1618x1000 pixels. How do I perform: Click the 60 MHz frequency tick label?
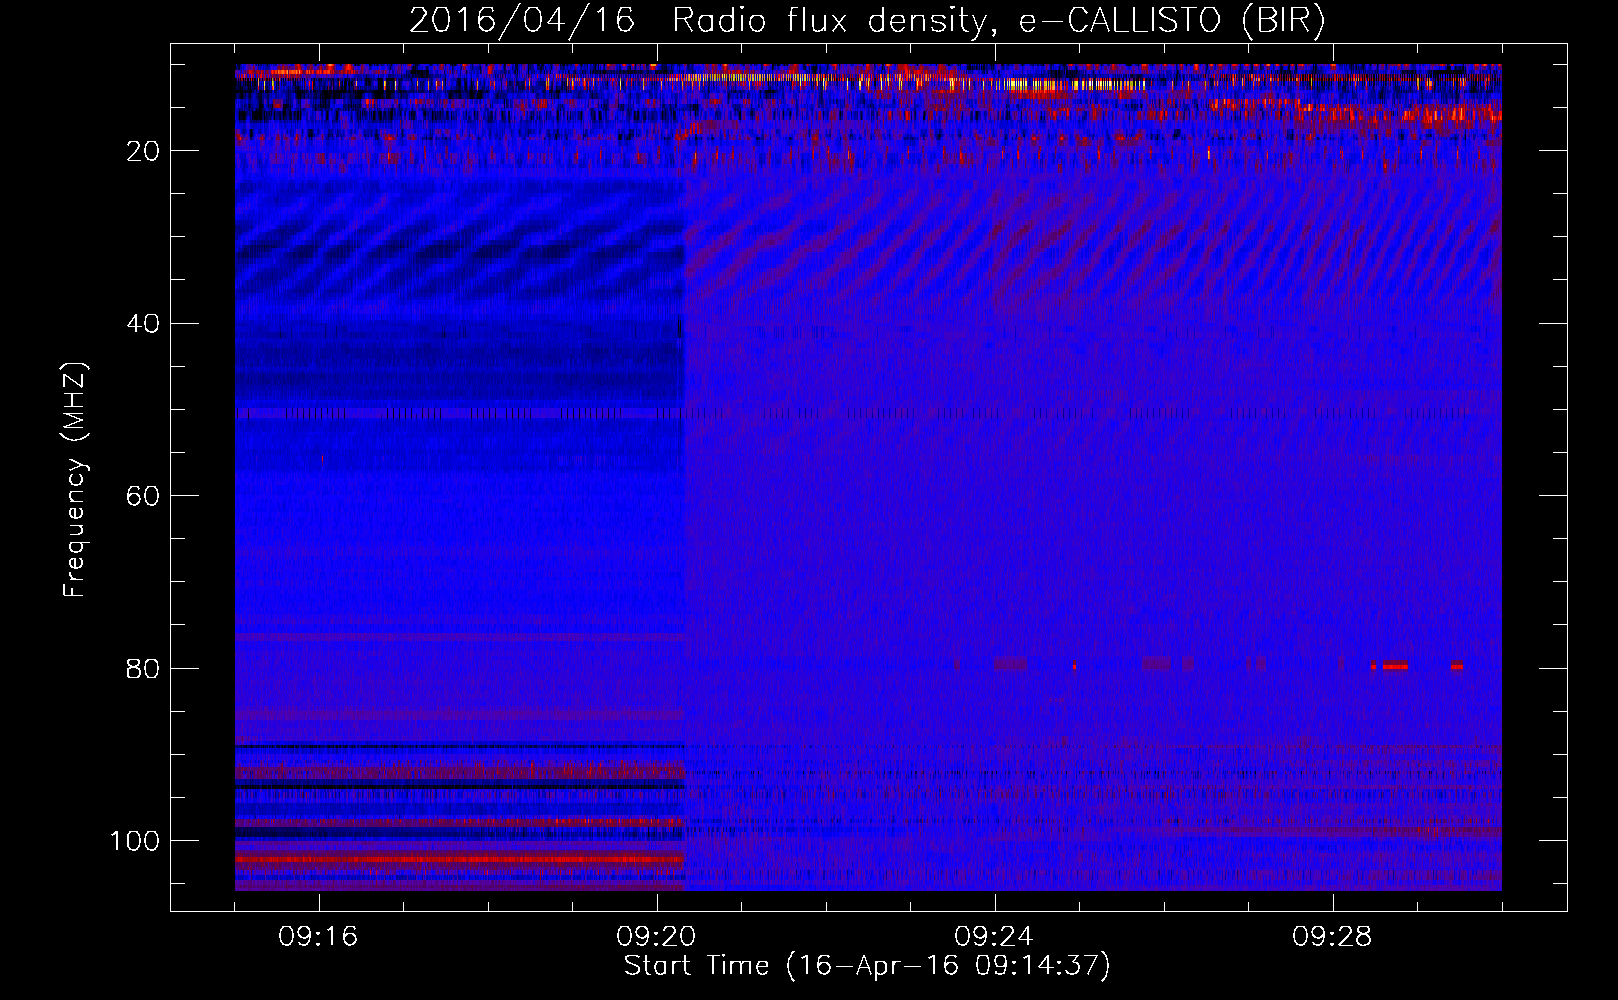tap(143, 496)
